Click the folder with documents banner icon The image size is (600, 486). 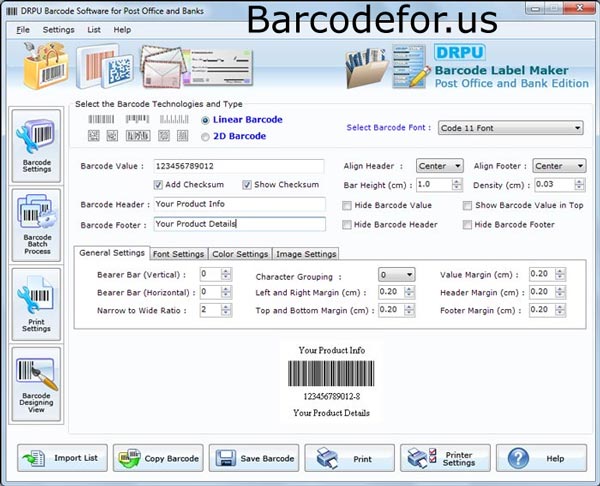(367, 68)
